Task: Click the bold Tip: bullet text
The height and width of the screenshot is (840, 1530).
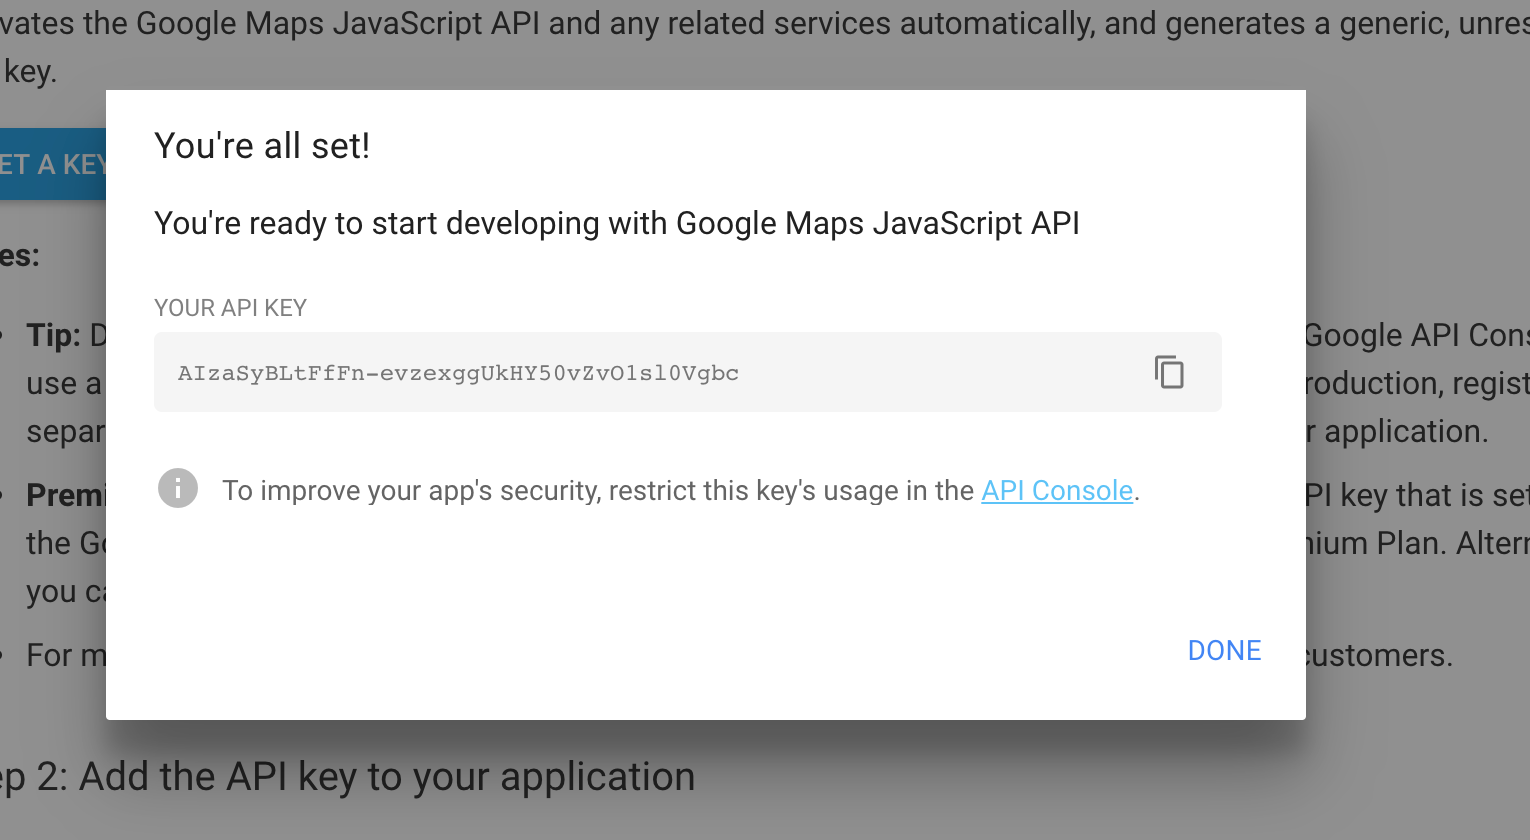Action: (53, 335)
